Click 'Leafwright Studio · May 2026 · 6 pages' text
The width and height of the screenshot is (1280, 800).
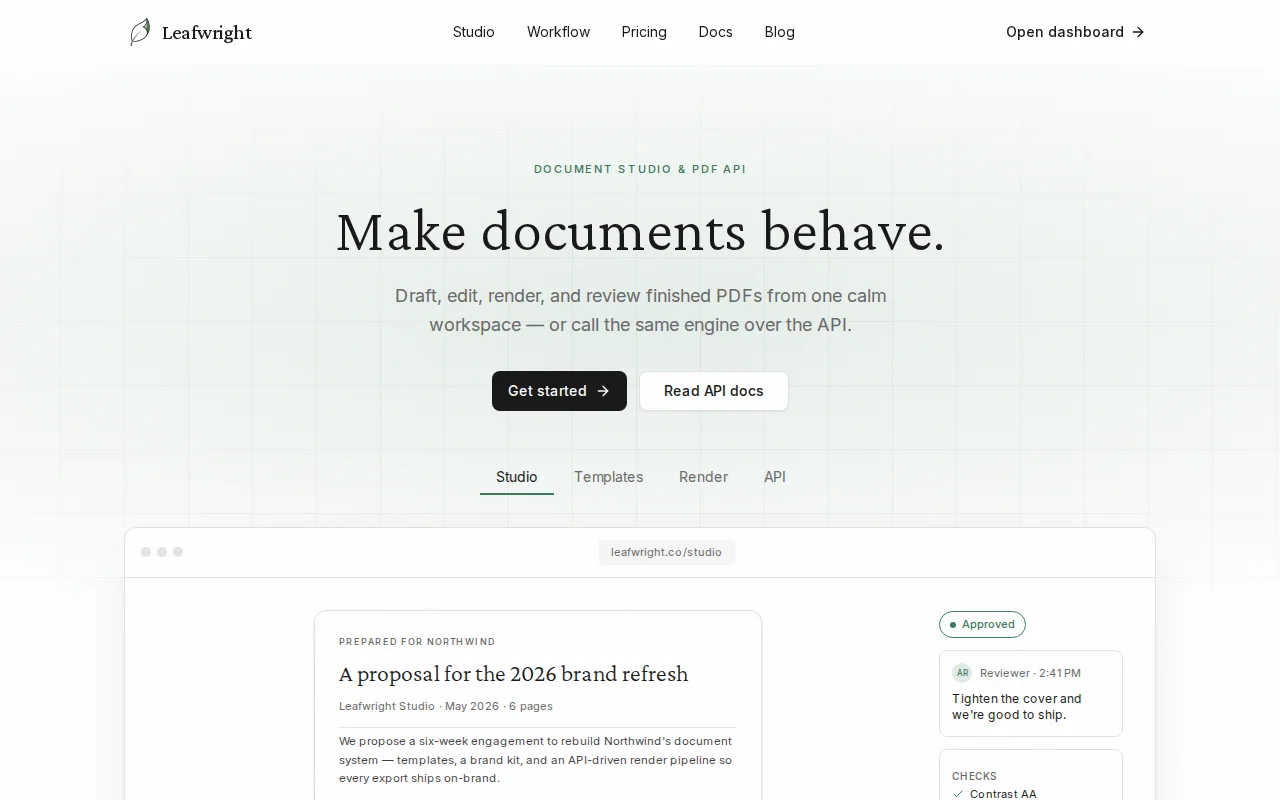tap(446, 706)
